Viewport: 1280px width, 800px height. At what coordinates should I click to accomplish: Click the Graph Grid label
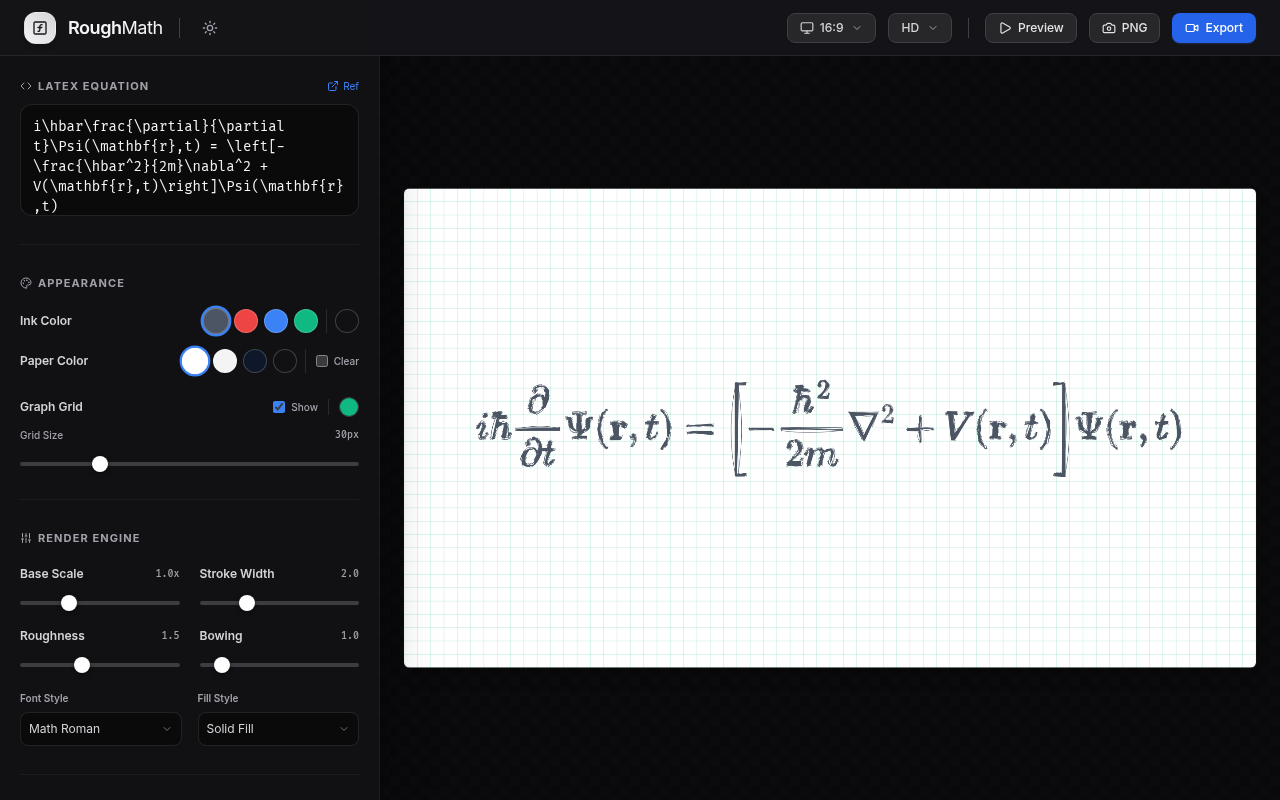click(x=51, y=407)
